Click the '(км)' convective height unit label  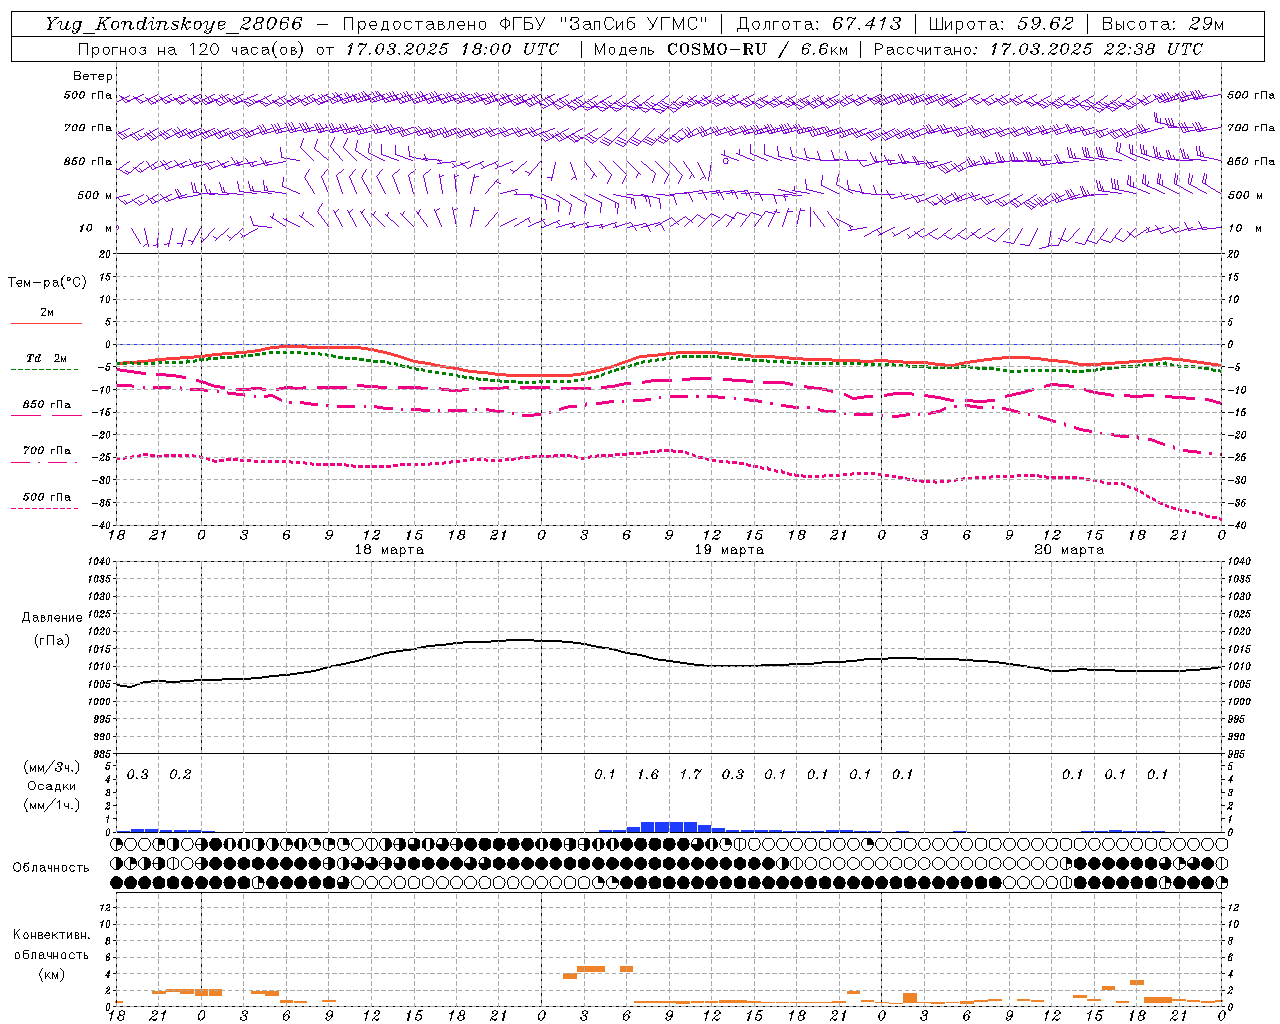[51, 974]
